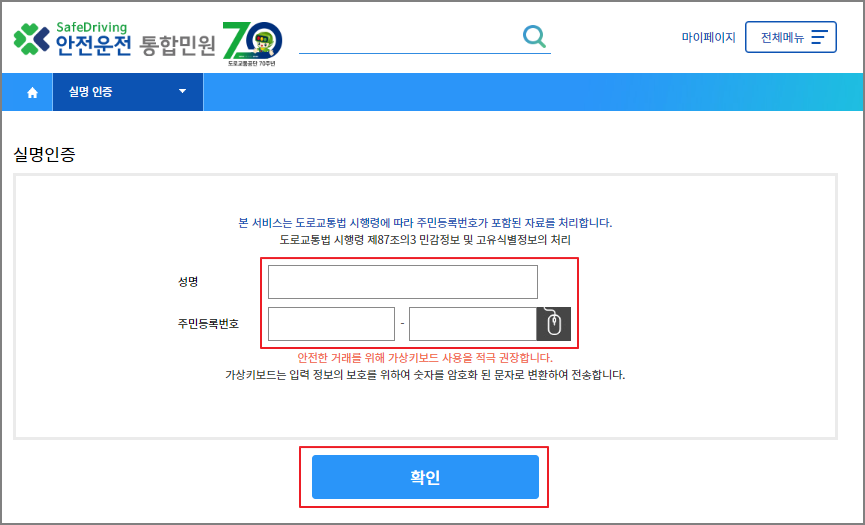
Task: Click second 주민등록번호 input box
Action: [x=473, y=324]
